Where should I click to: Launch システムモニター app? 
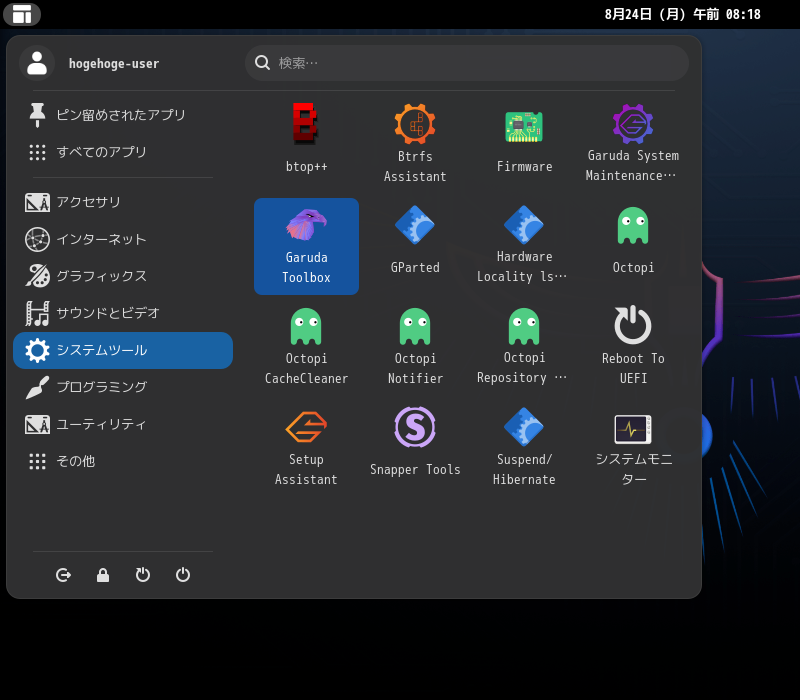coord(633,448)
